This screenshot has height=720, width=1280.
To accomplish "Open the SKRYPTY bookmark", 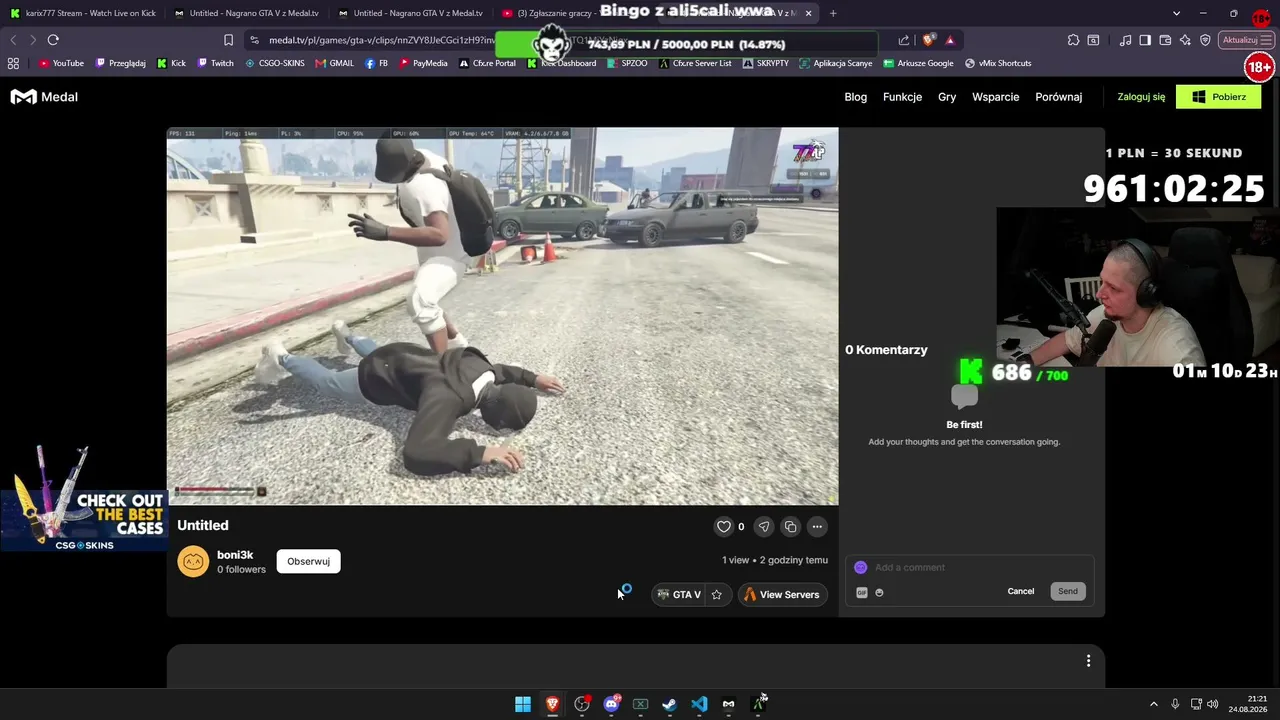I will pyautogui.click(x=766, y=63).
